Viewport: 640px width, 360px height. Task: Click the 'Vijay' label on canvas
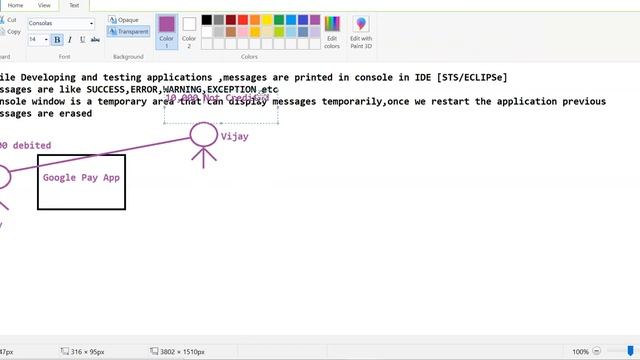234,136
